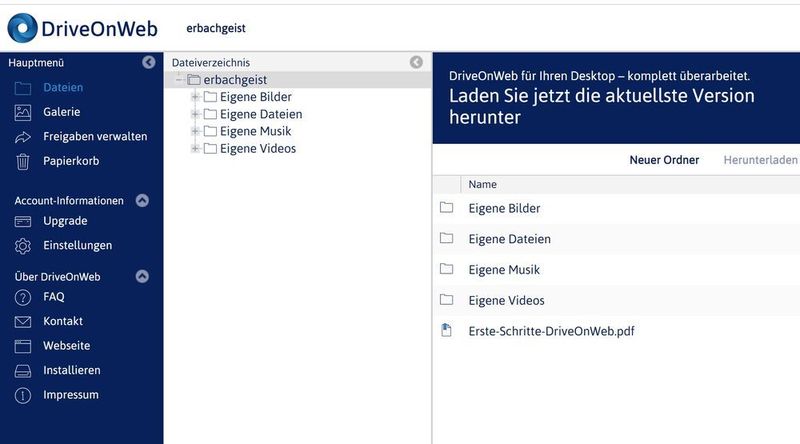Click the DriveOnWeb wordmark text

click(x=99, y=29)
